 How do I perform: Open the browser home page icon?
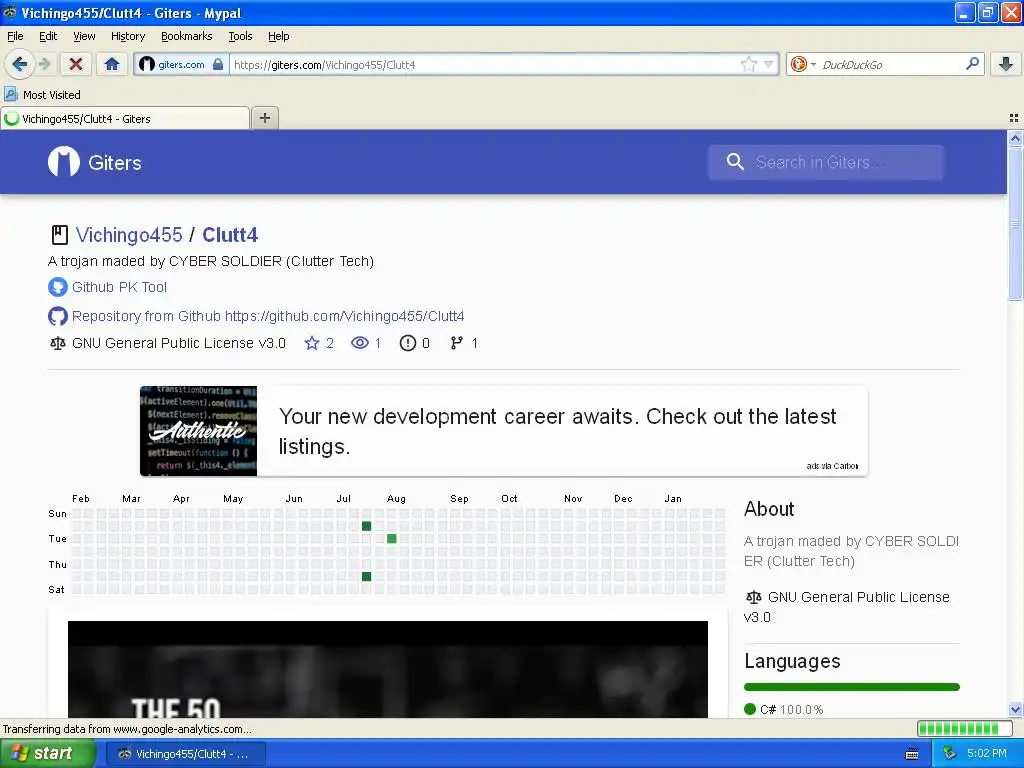point(112,64)
